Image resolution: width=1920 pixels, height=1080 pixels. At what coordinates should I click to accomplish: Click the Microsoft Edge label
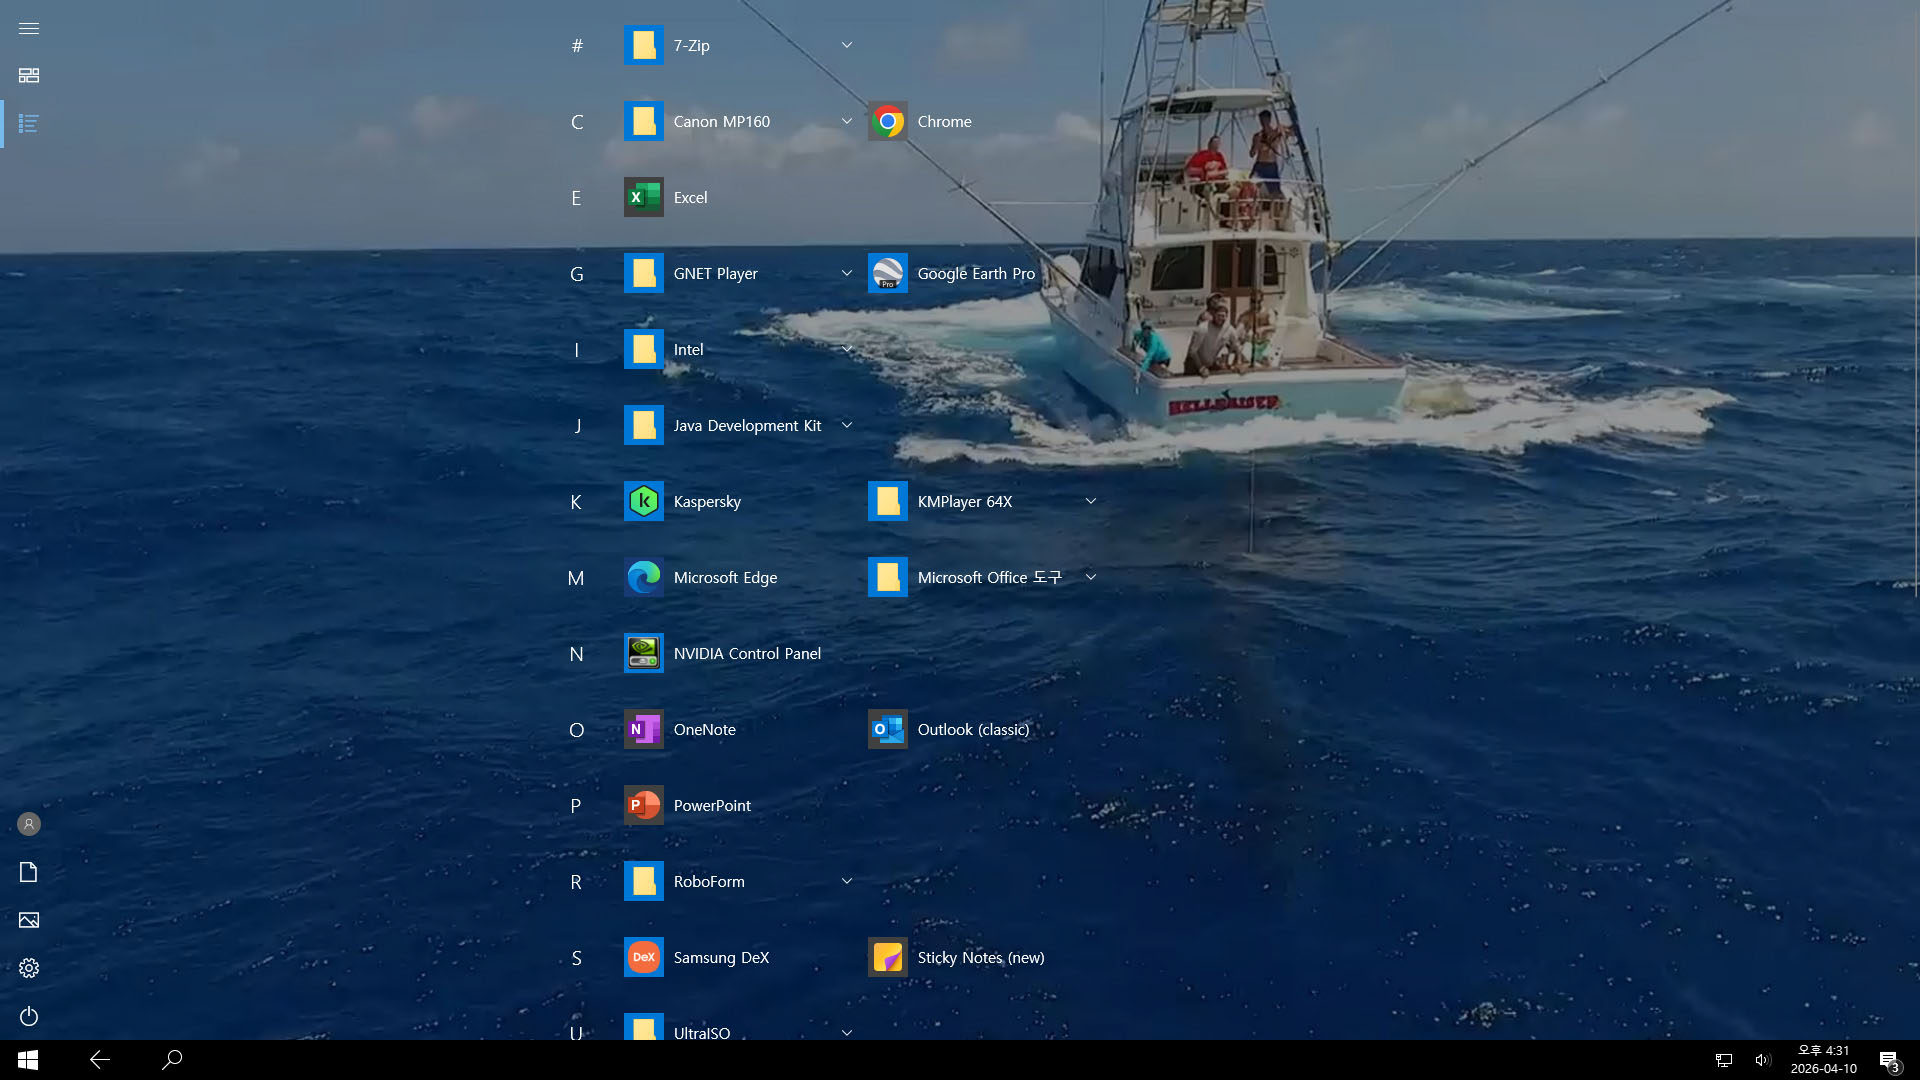pyautogui.click(x=725, y=577)
